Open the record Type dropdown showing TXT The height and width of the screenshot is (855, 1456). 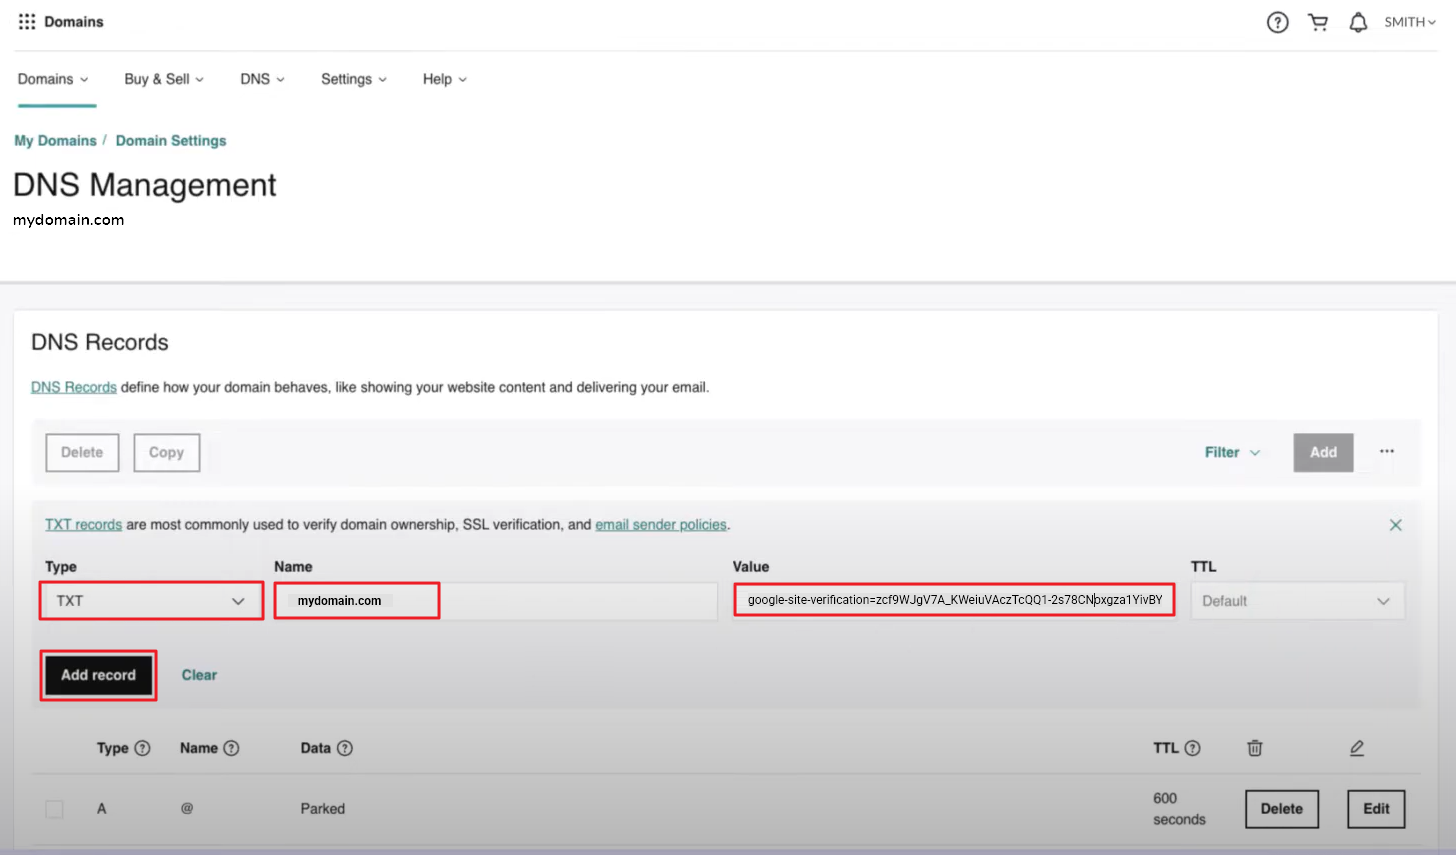150,600
